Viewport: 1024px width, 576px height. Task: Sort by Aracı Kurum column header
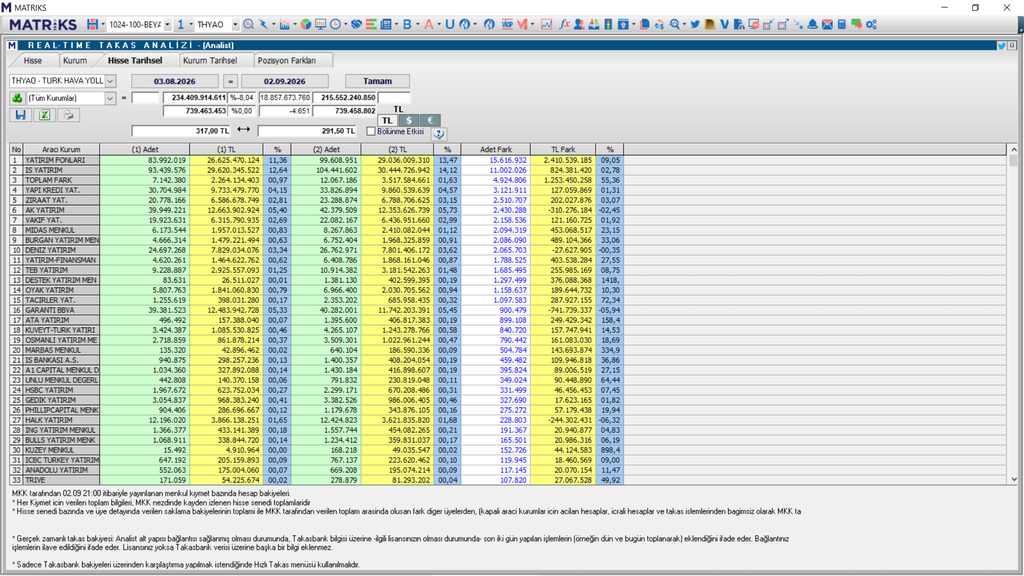[61, 150]
